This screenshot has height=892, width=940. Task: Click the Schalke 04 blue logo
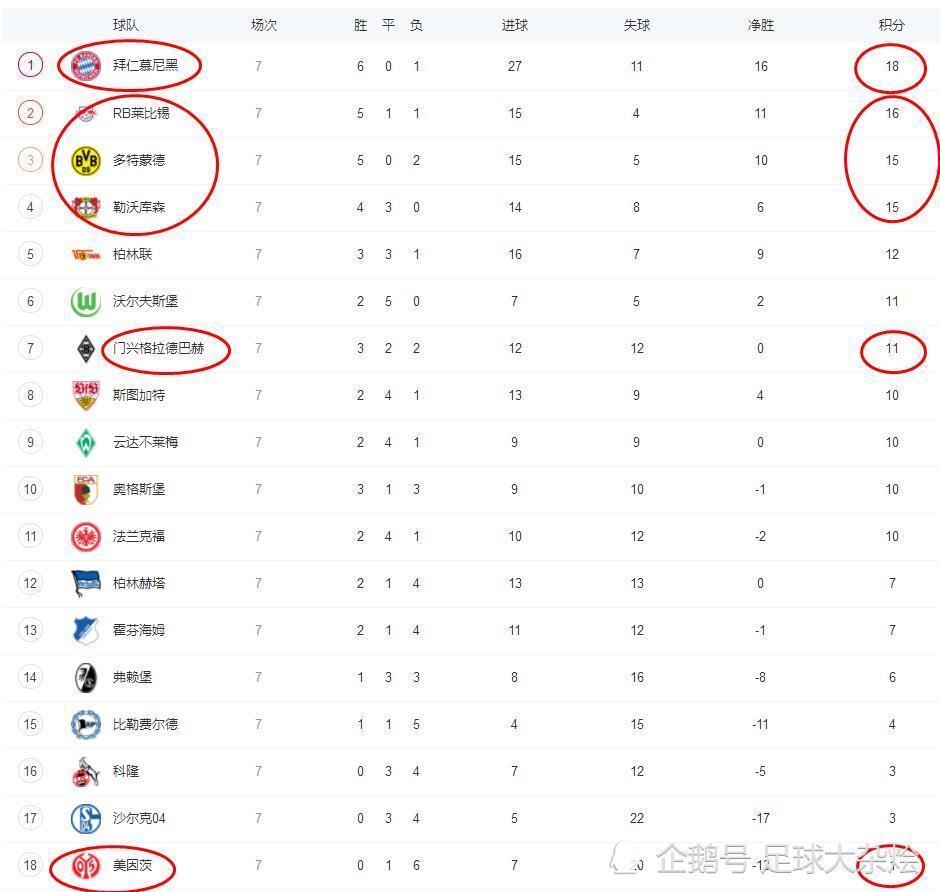coord(86,818)
